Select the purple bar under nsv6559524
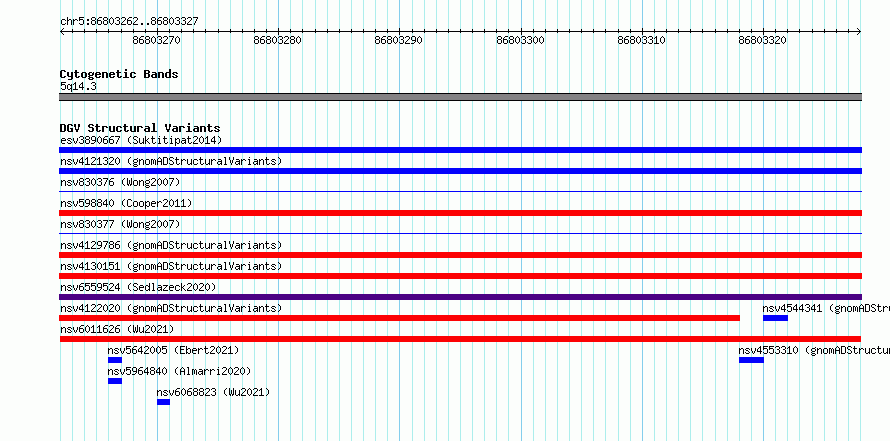 click(460, 297)
